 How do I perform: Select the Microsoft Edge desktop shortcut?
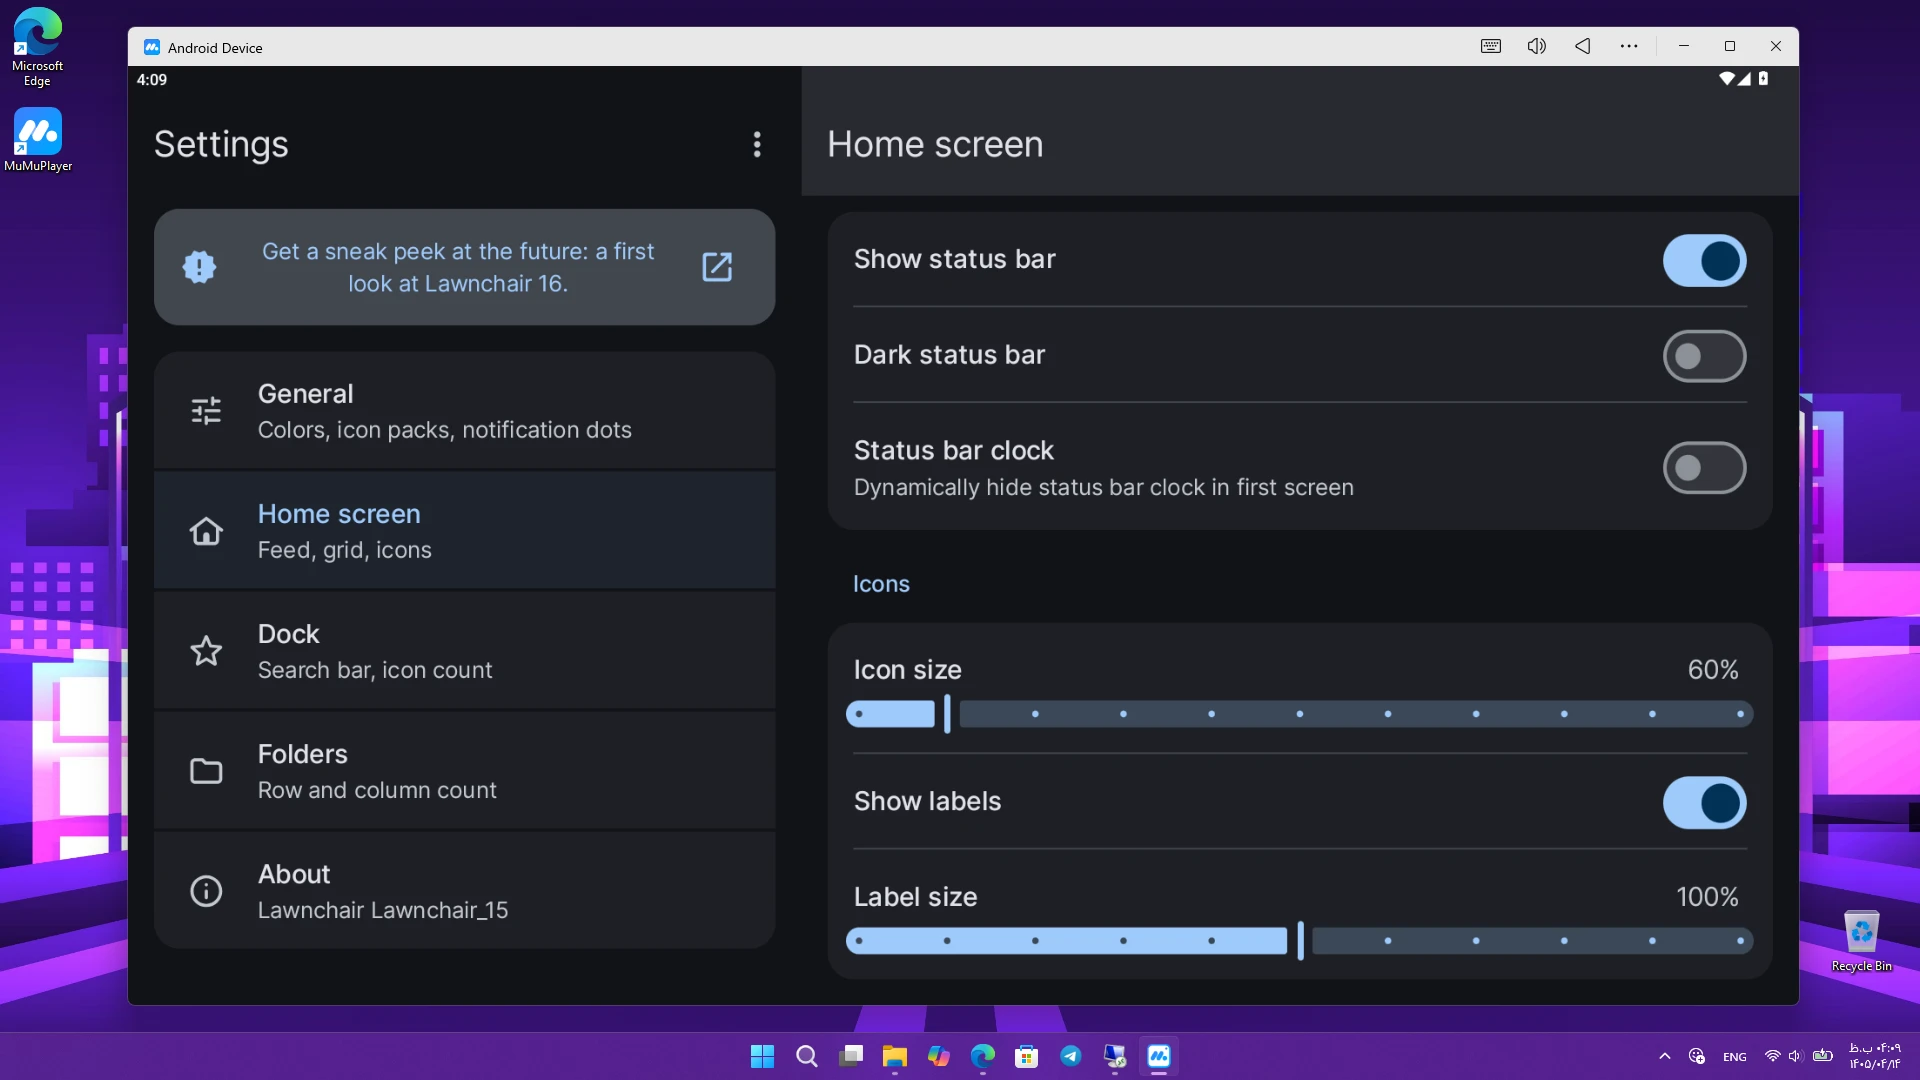37,47
